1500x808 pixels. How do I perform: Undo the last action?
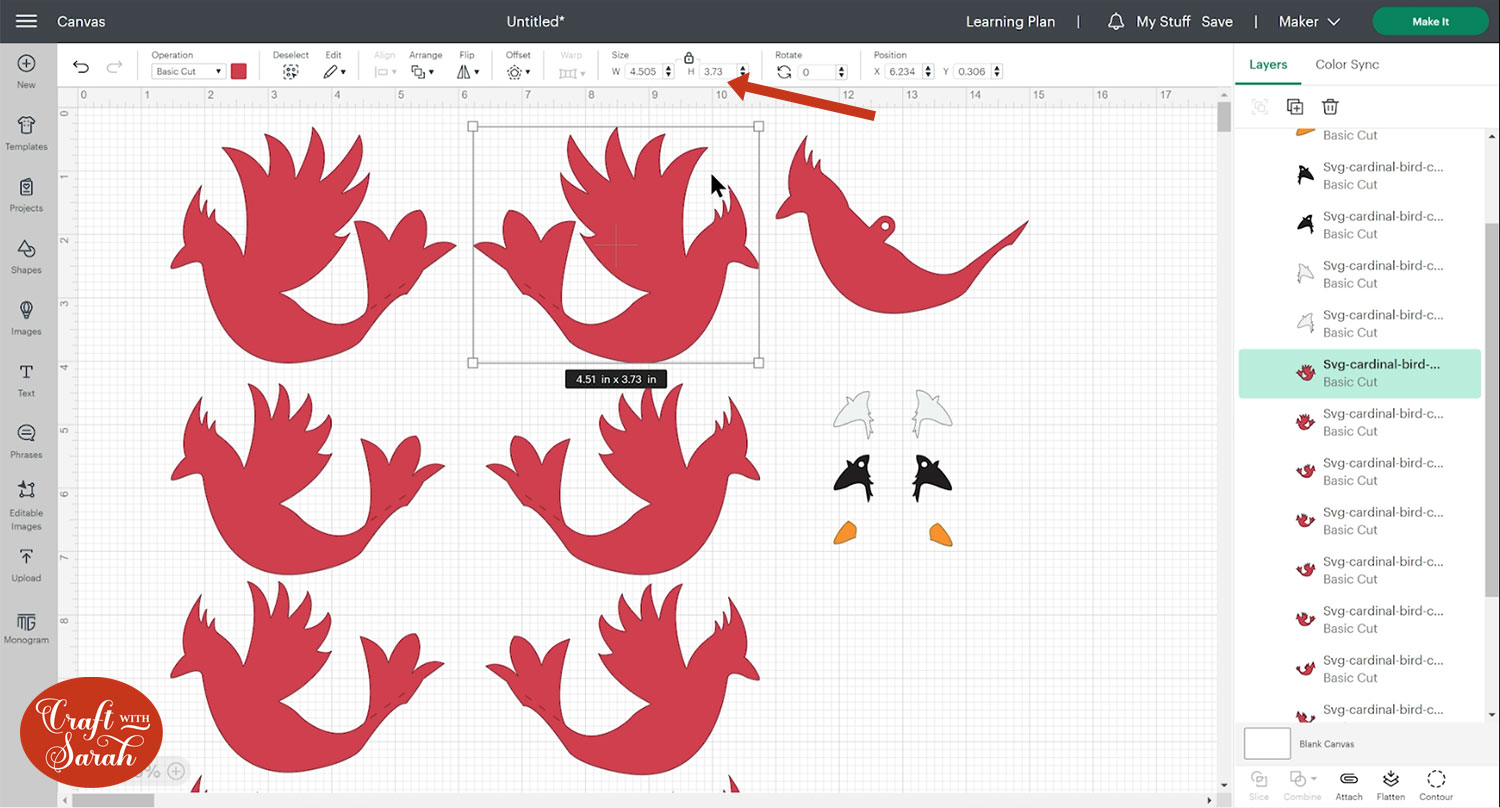(x=81, y=67)
